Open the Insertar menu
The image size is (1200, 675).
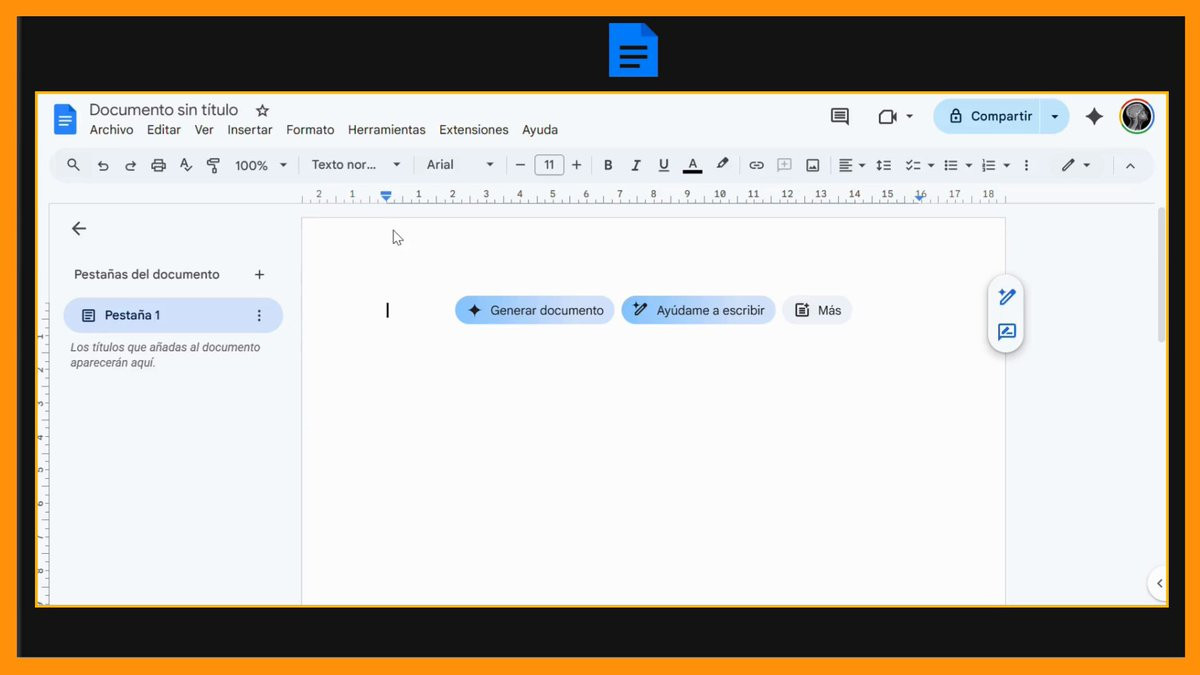[250, 130]
